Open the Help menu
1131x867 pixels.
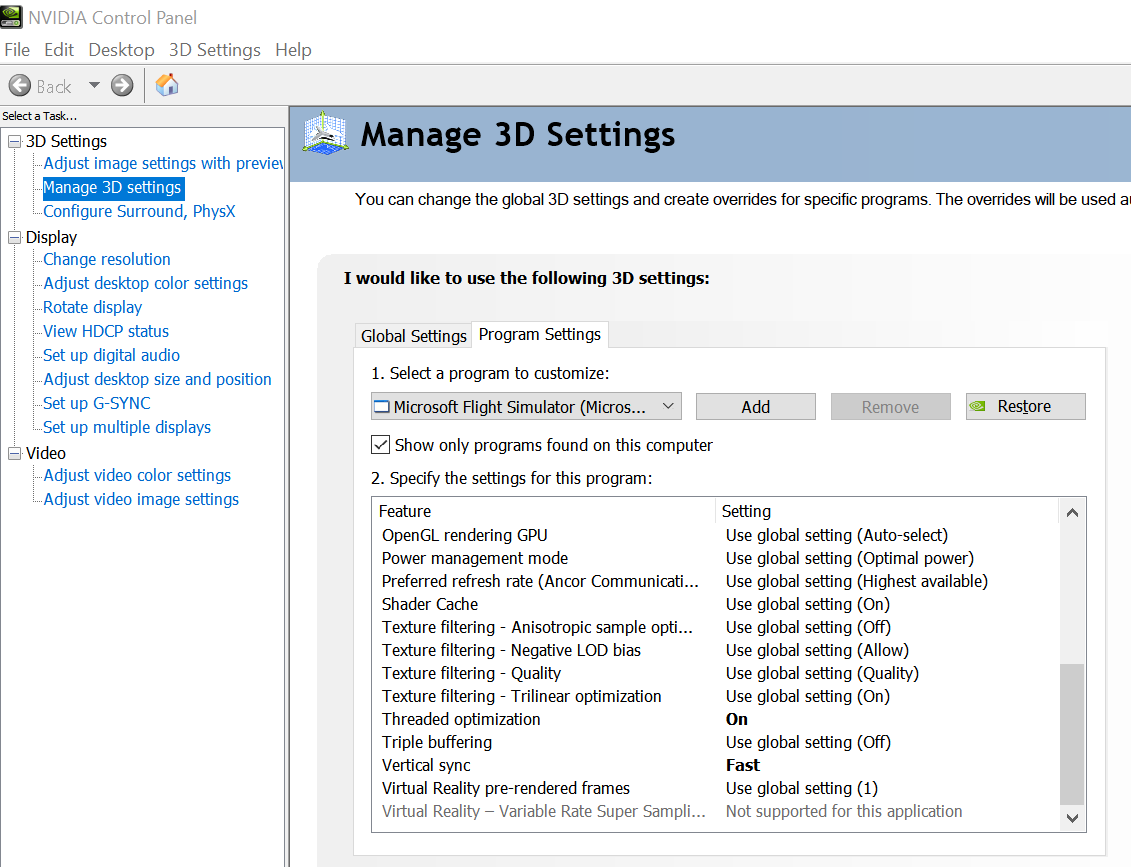pos(293,50)
